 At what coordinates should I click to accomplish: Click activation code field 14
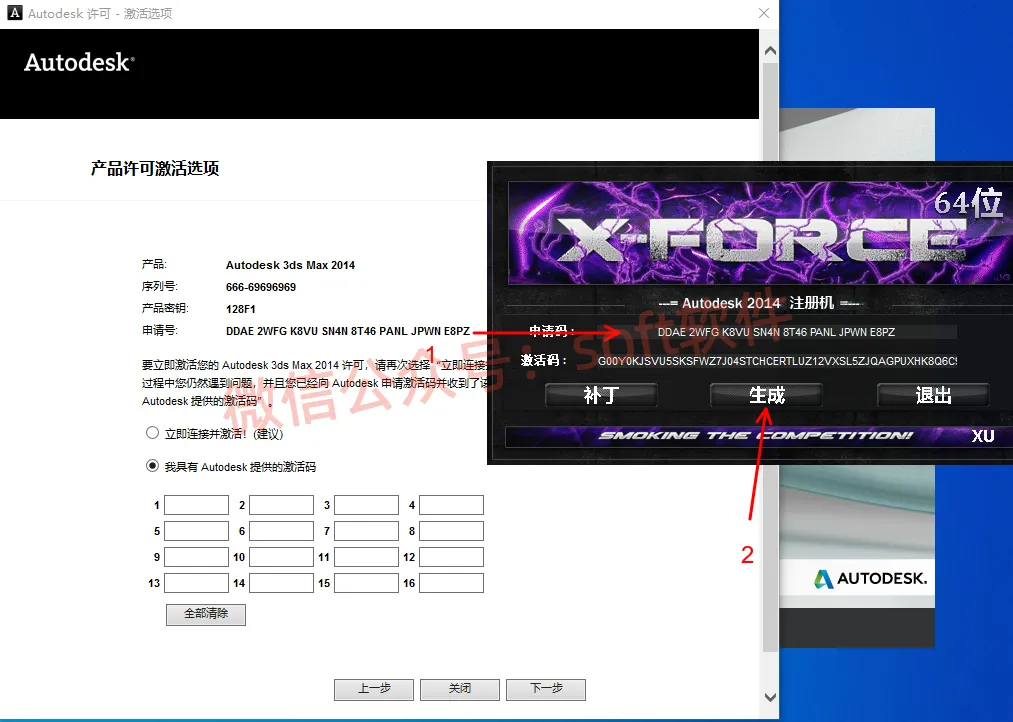(282, 583)
